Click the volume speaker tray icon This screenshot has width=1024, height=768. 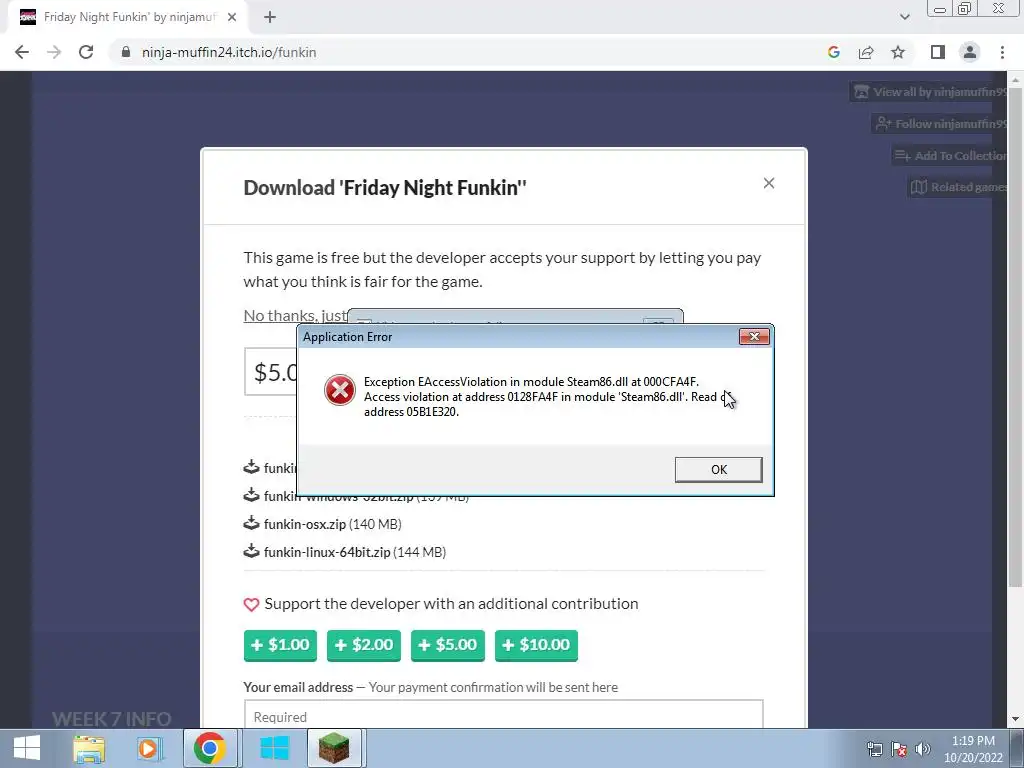[x=923, y=749]
